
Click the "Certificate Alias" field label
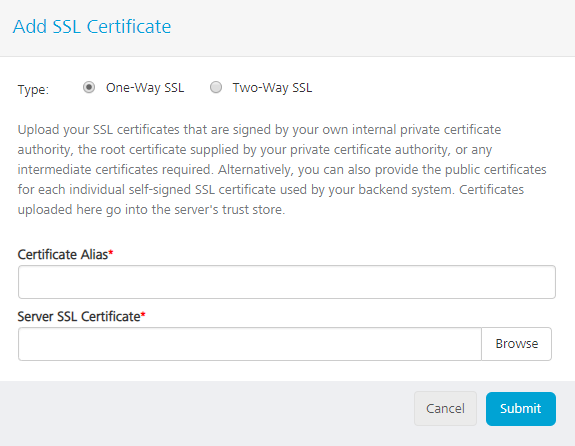(x=63, y=255)
